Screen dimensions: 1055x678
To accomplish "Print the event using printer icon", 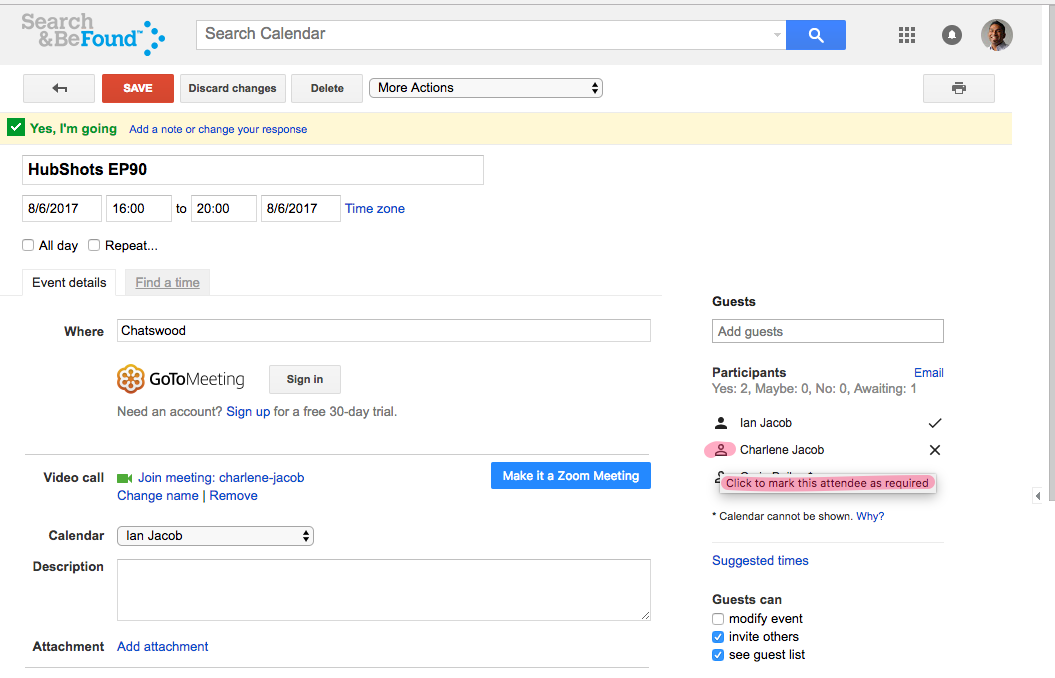I will (x=958, y=88).
